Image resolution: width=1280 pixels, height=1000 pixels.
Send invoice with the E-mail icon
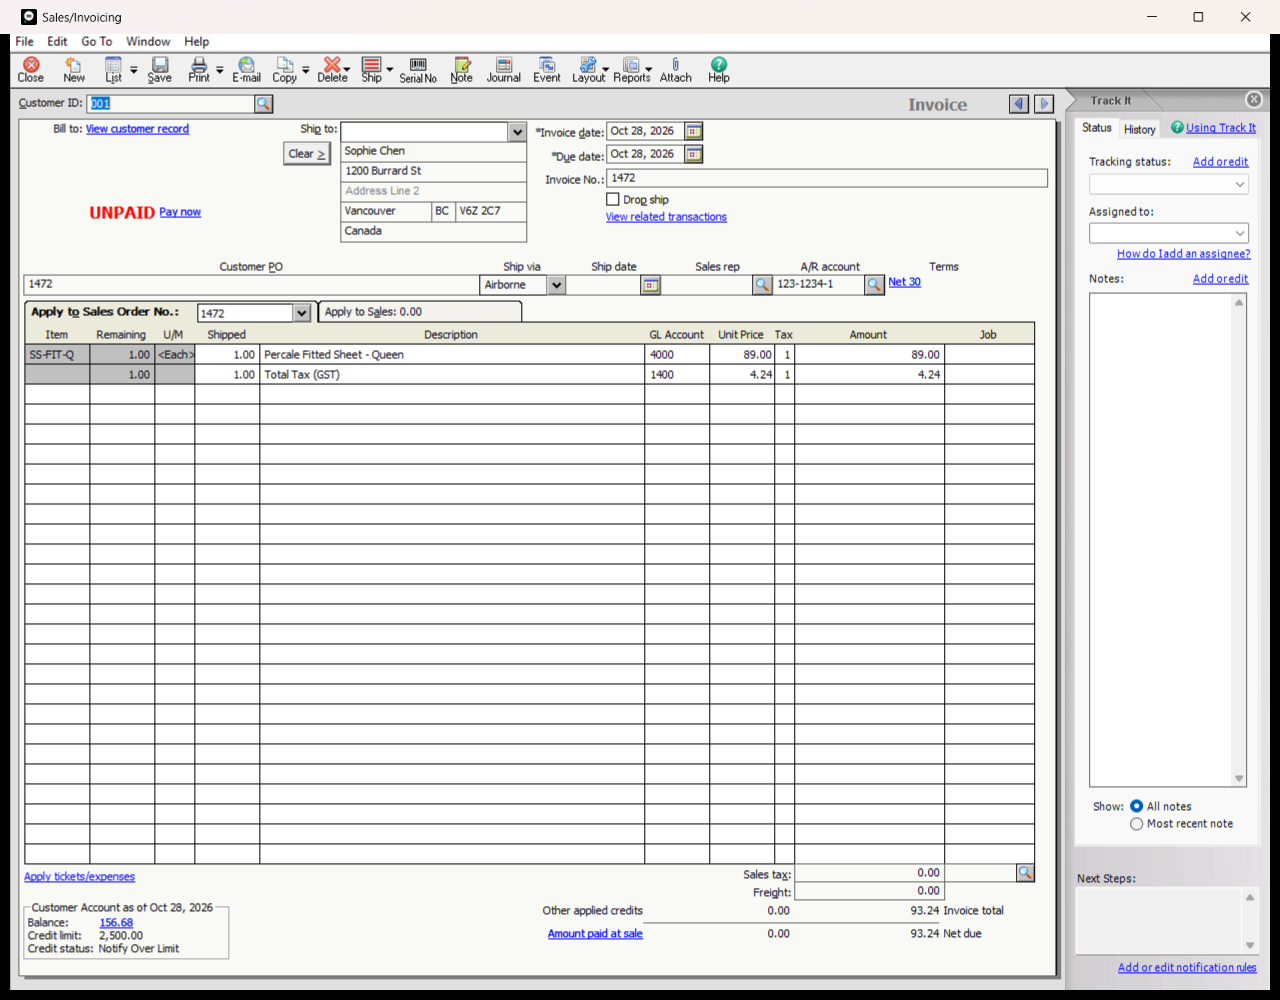coord(246,70)
